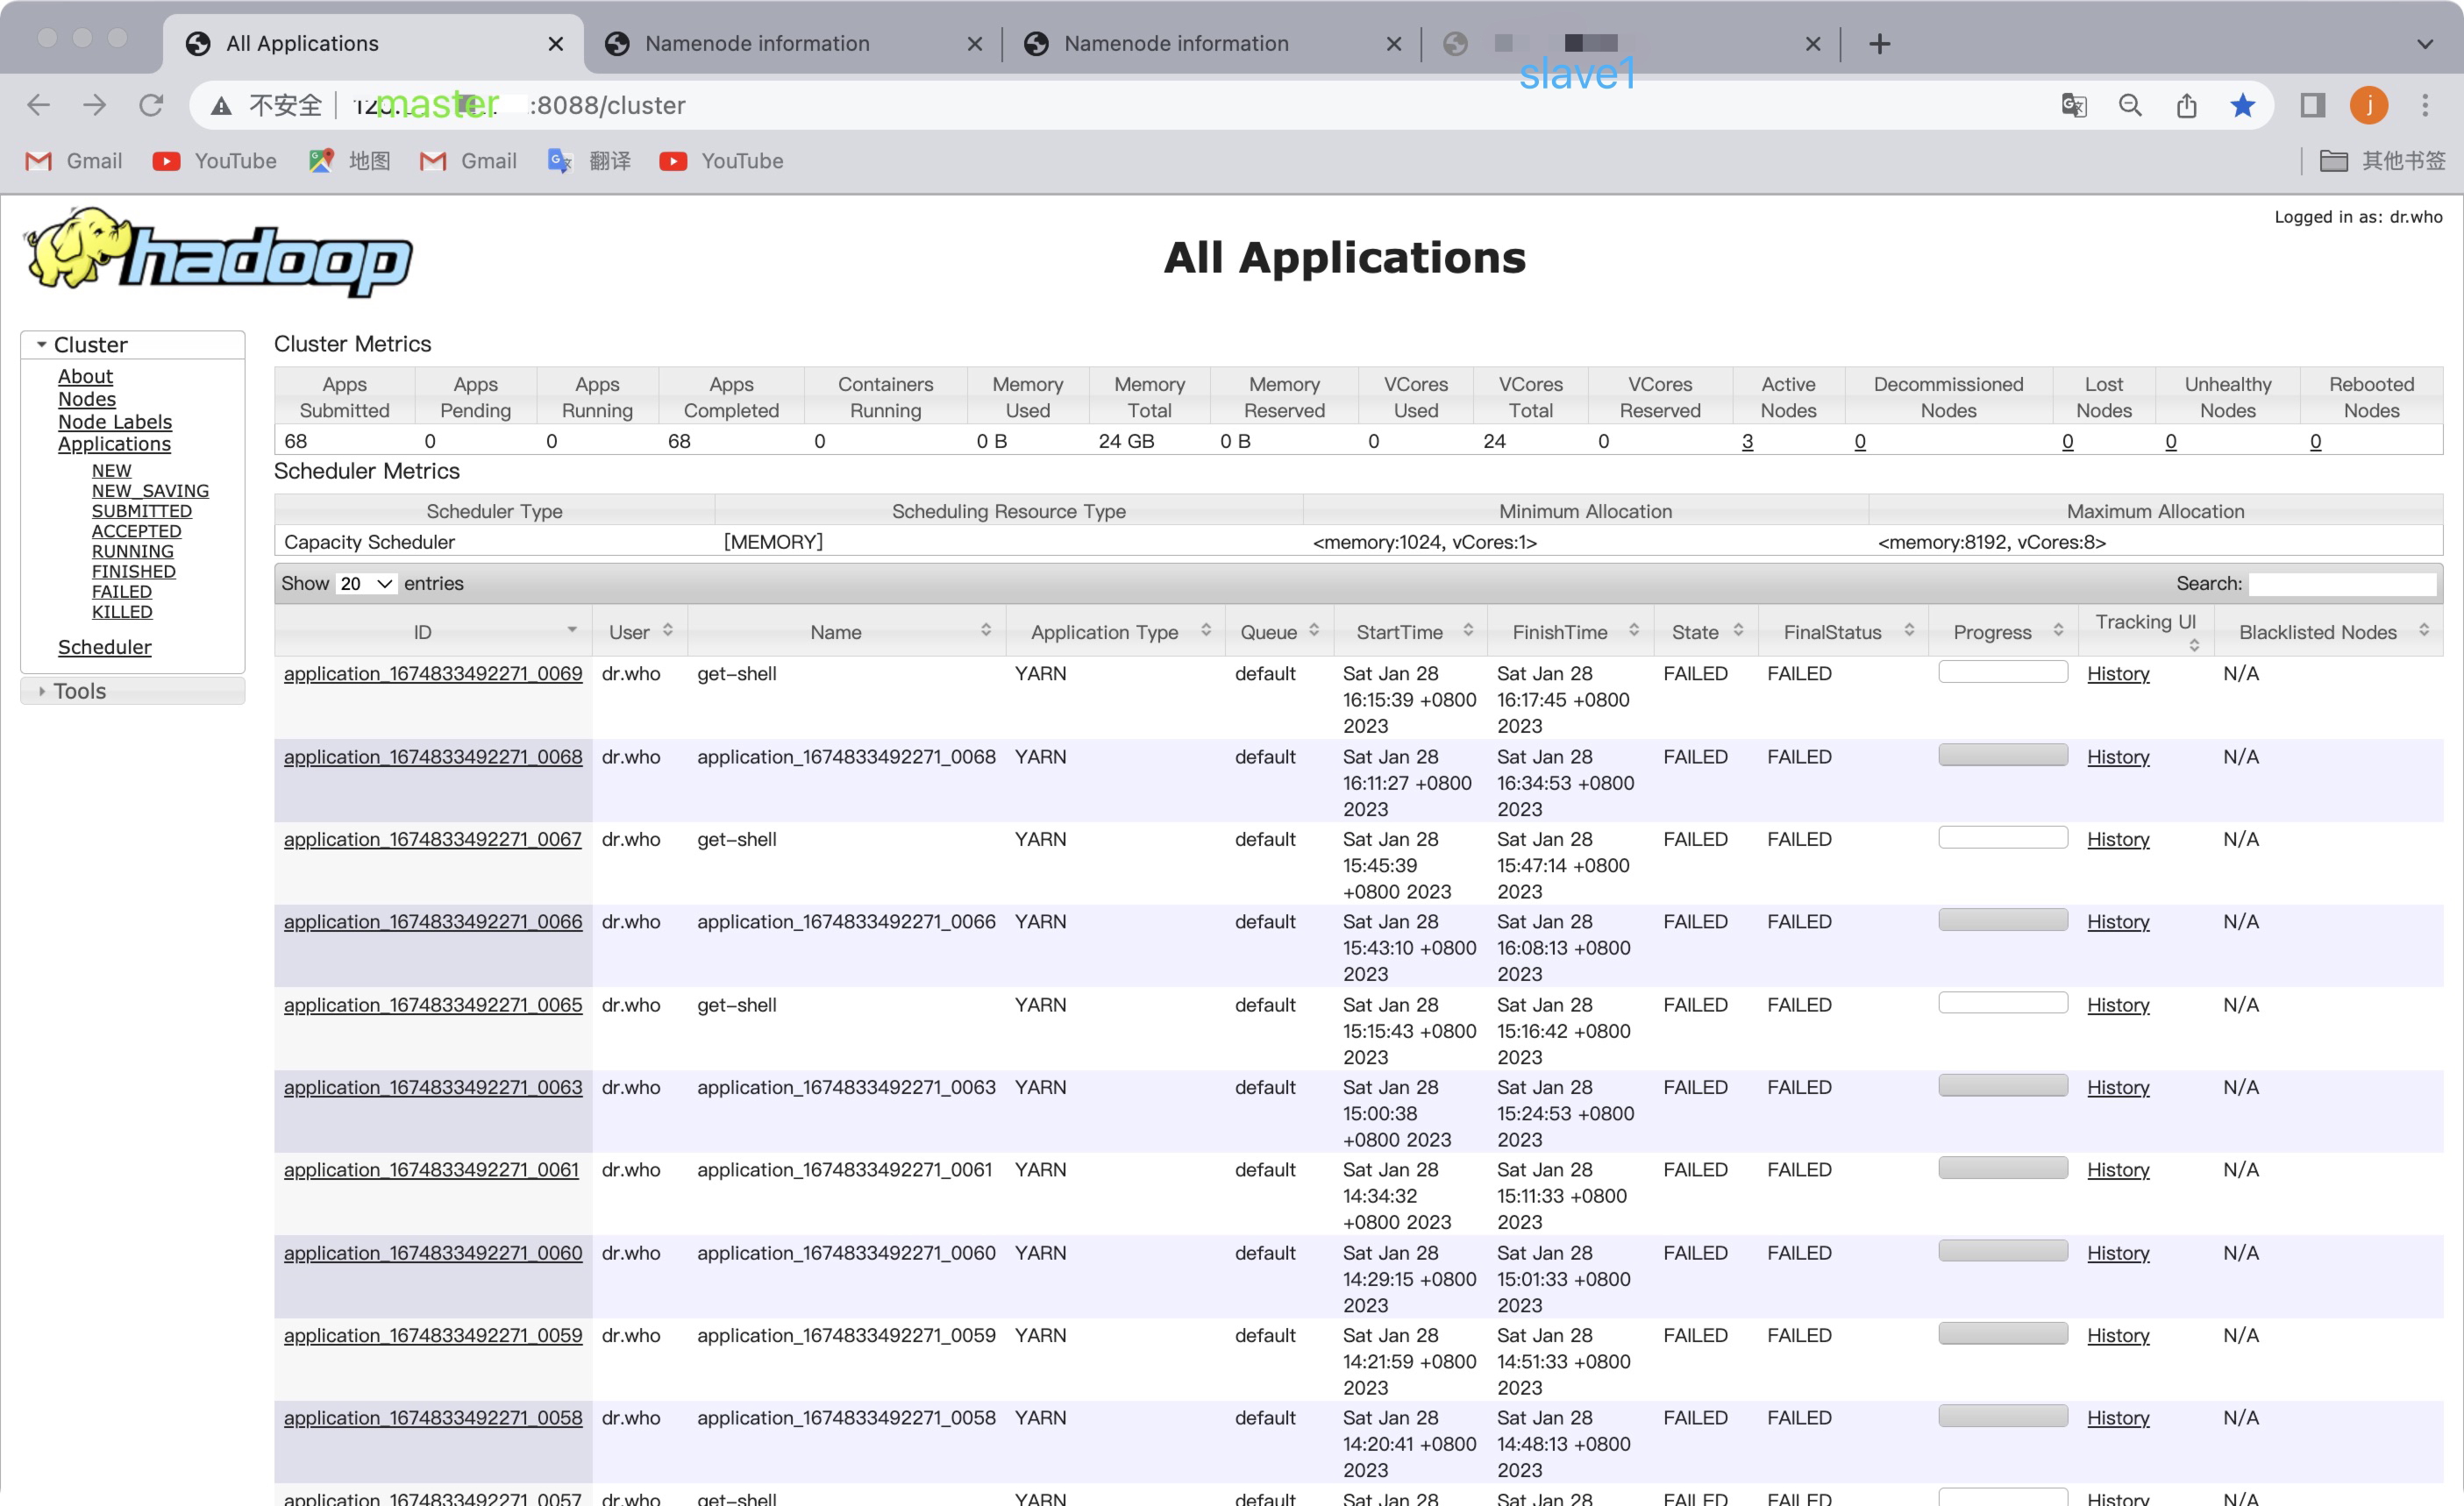Sort the table by User column
Viewport: 2464px width, 1506px height.
tap(640, 632)
